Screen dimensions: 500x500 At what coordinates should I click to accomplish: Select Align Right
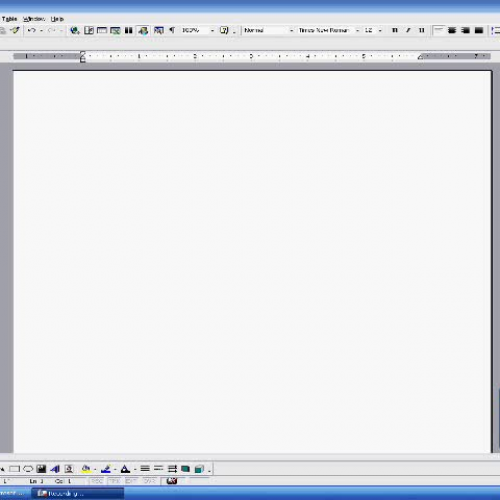(465, 30)
